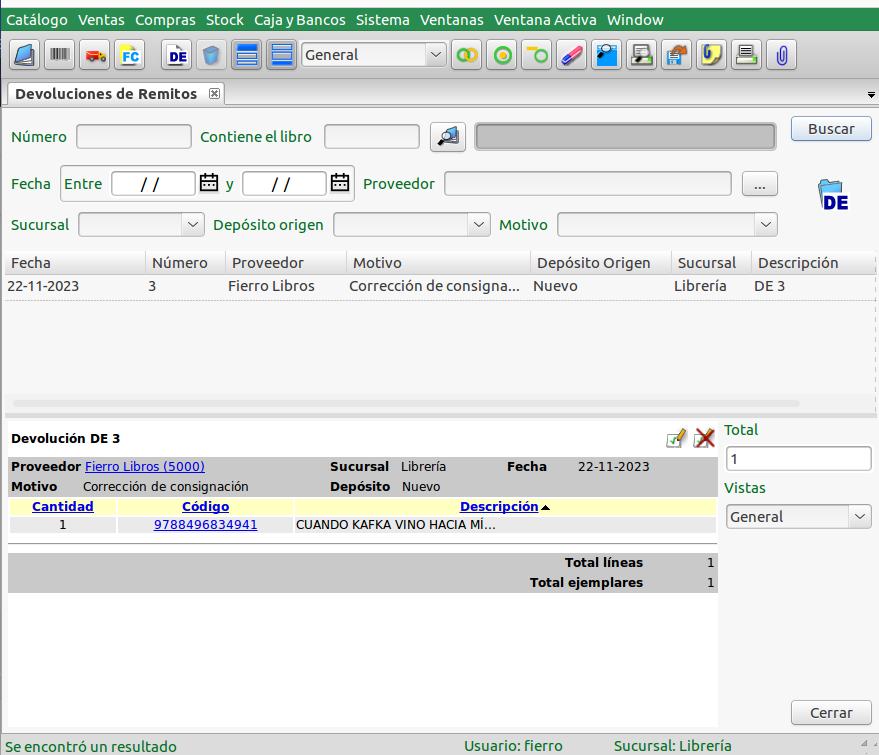
Task: Click the two interlocked rings icon
Action: (x=466, y=55)
